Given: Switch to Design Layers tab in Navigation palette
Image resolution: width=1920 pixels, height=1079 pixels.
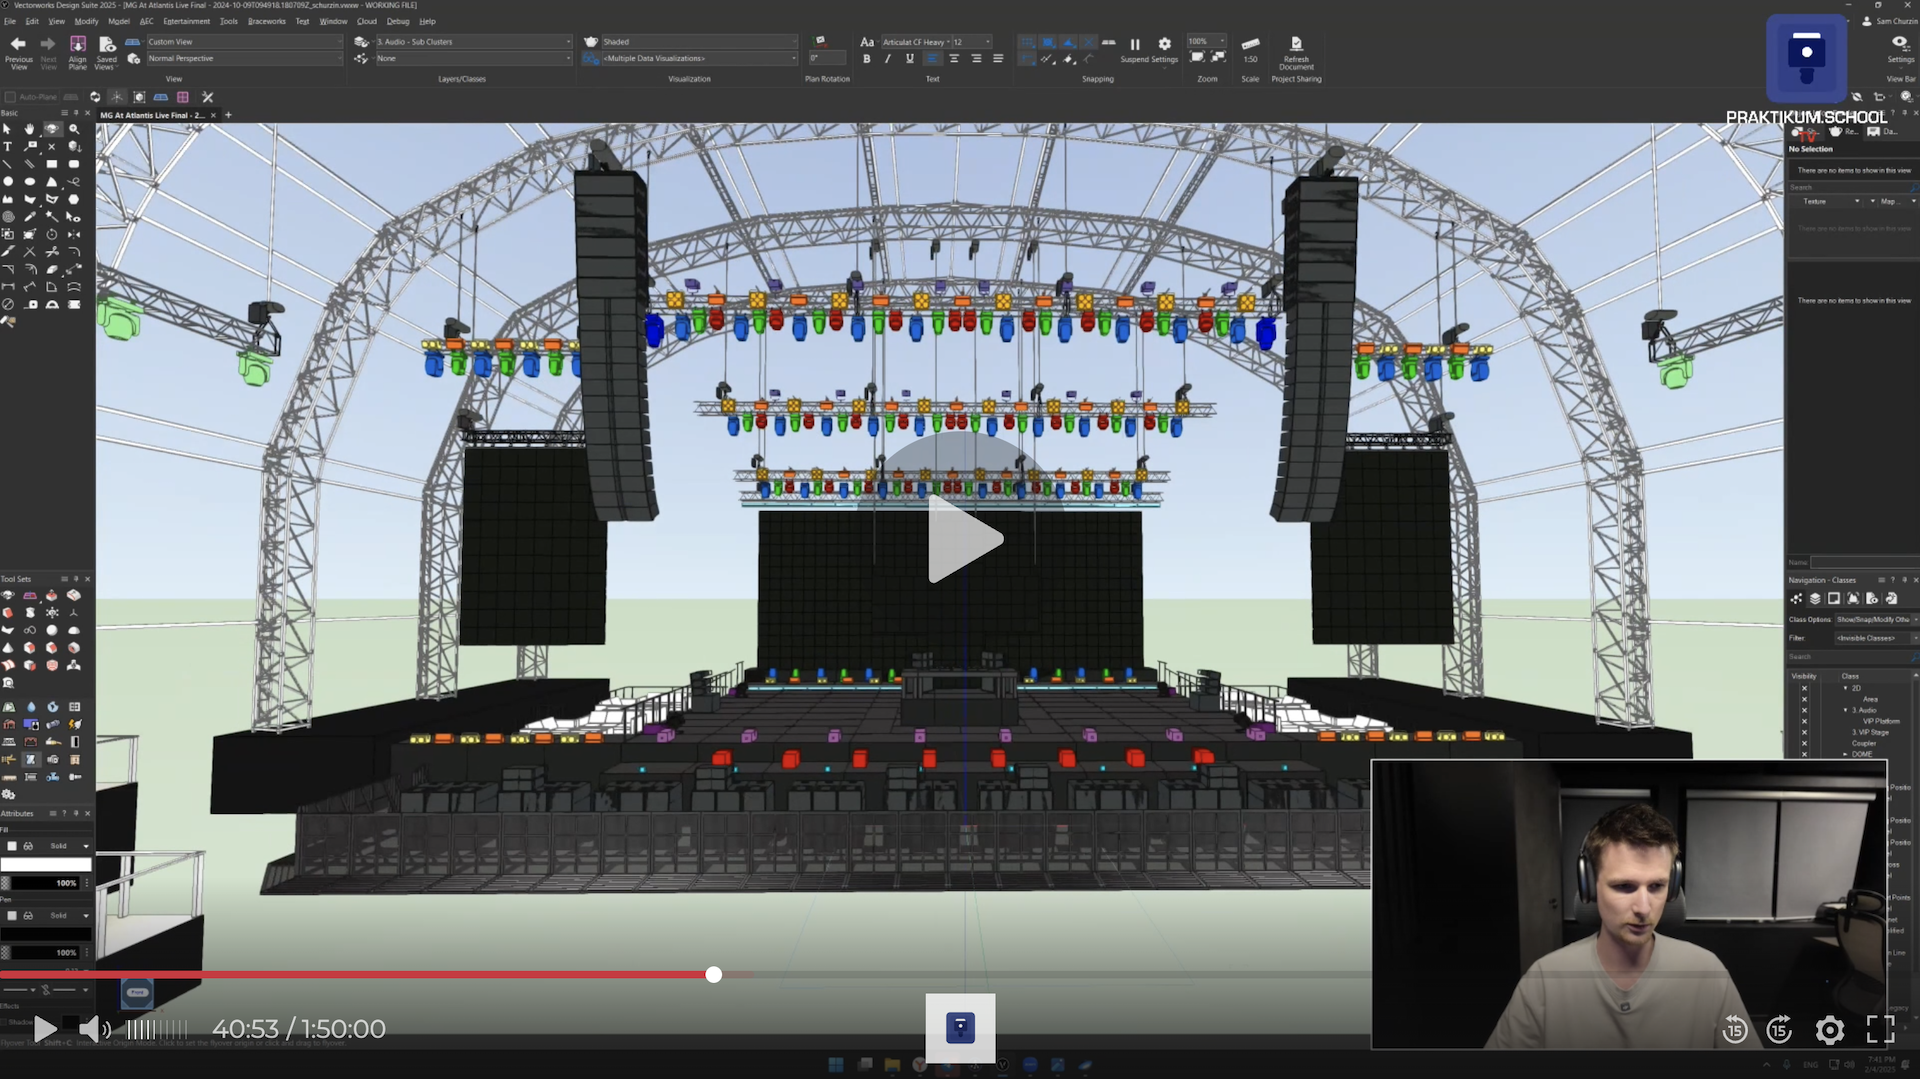Looking at the screenshot, I should (1815, 599).
